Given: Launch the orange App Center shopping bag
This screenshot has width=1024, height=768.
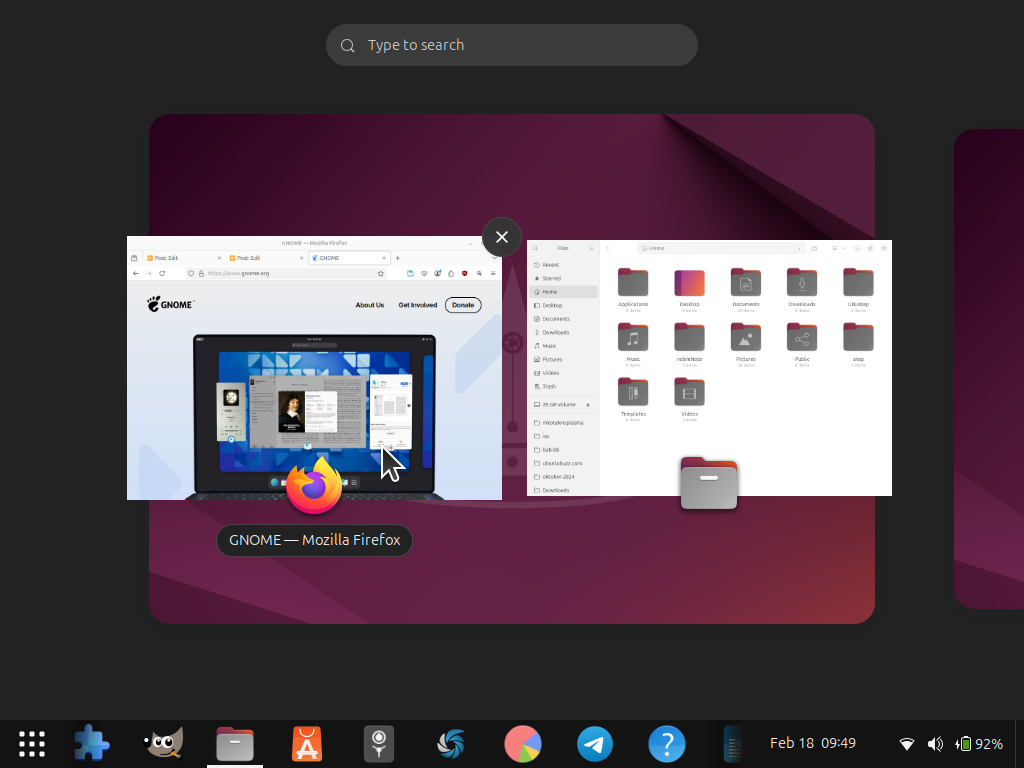Looking at the screenshot, I should click(x=307, y=744).
